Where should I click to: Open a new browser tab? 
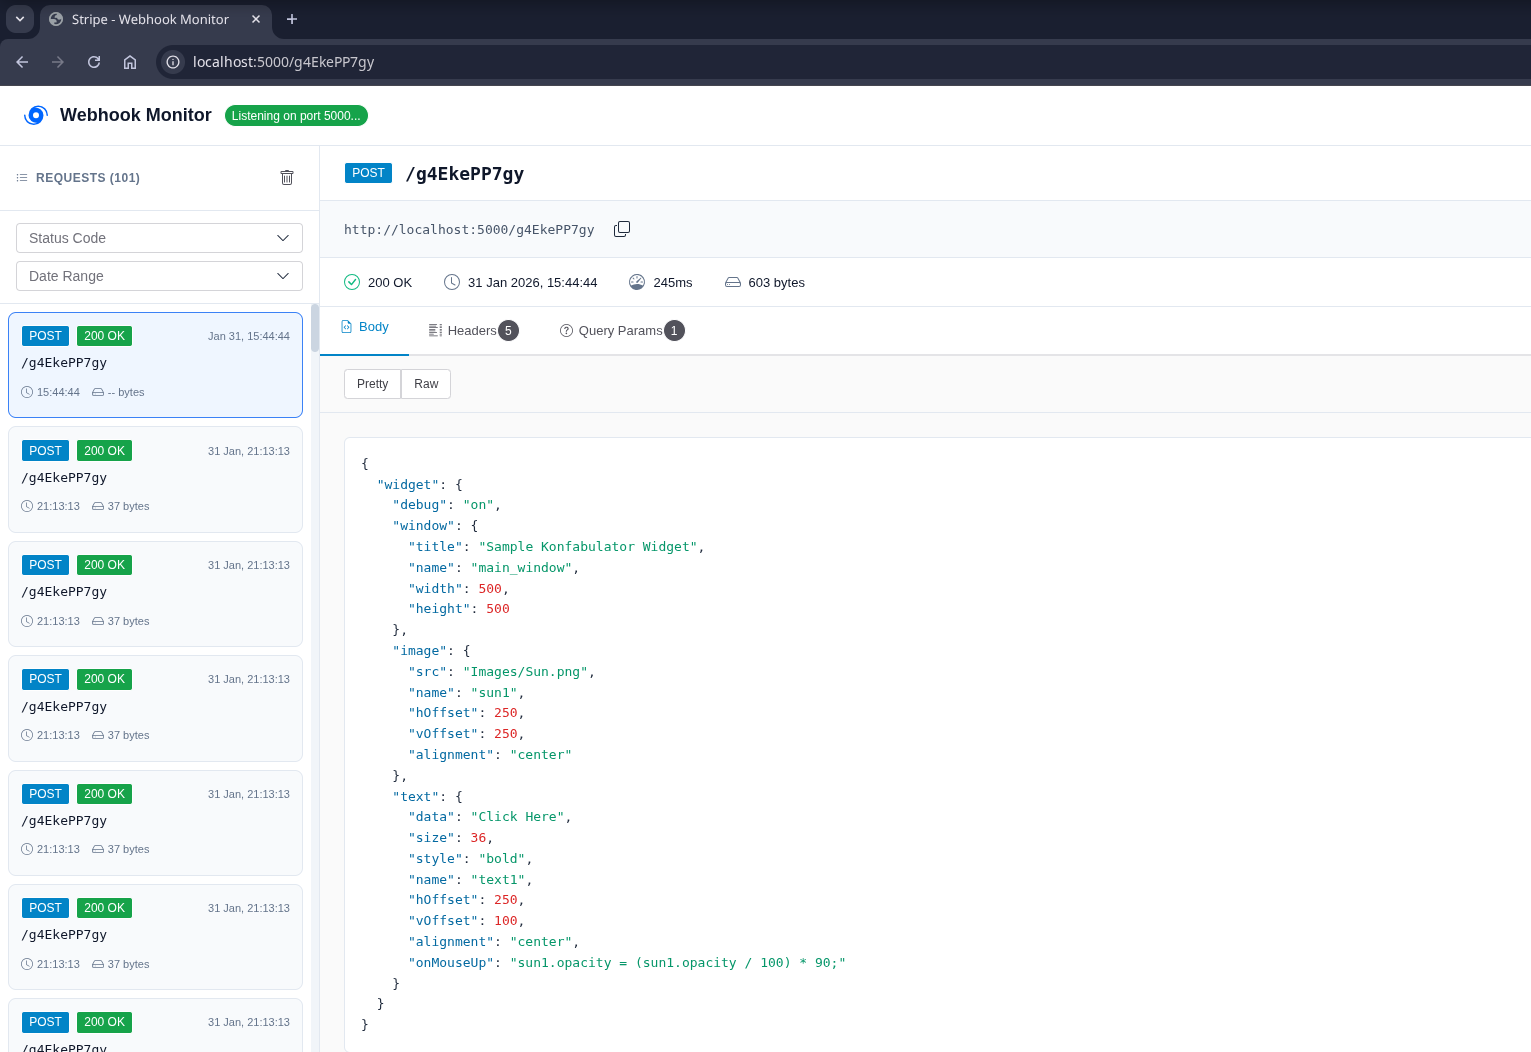point(292,19)
